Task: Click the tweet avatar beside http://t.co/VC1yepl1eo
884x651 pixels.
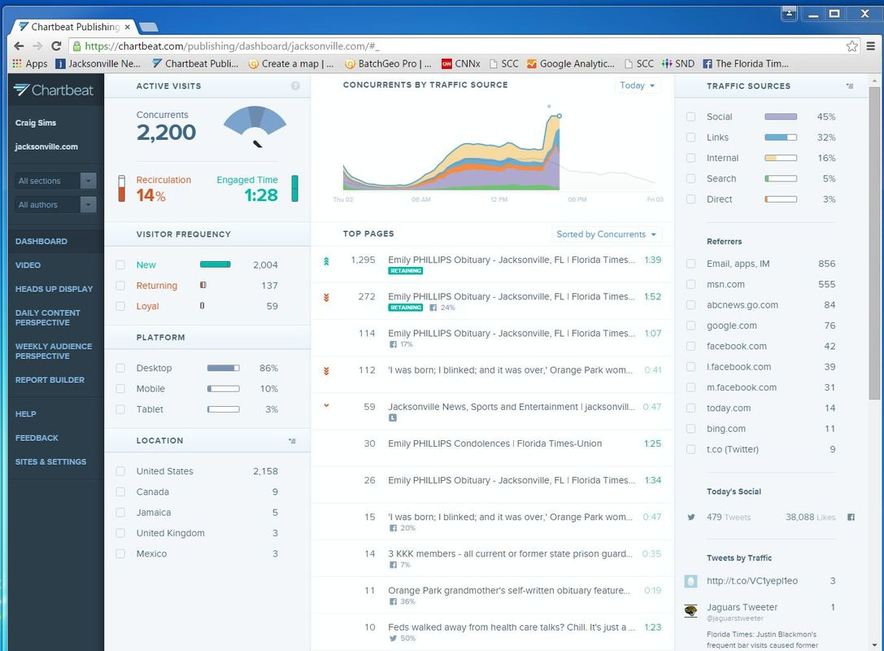Action: [x=691, y=581]
